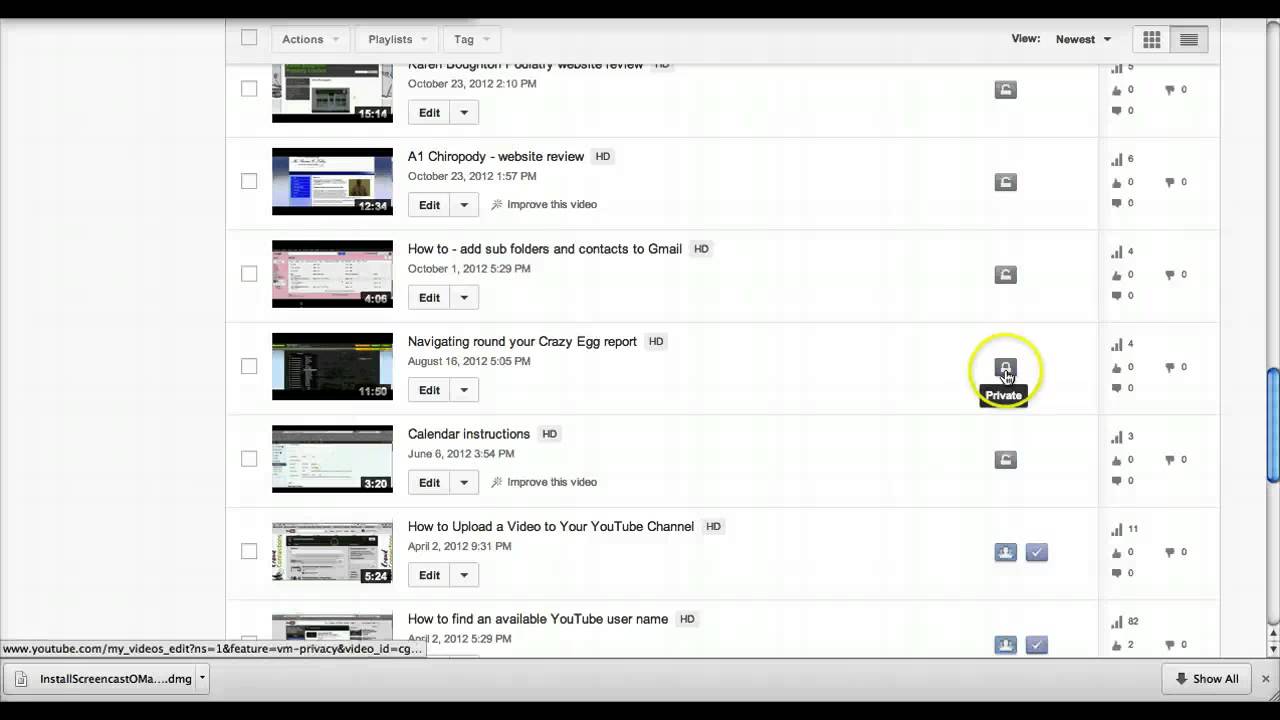Open the Playlists dropdown

point(398,39)
